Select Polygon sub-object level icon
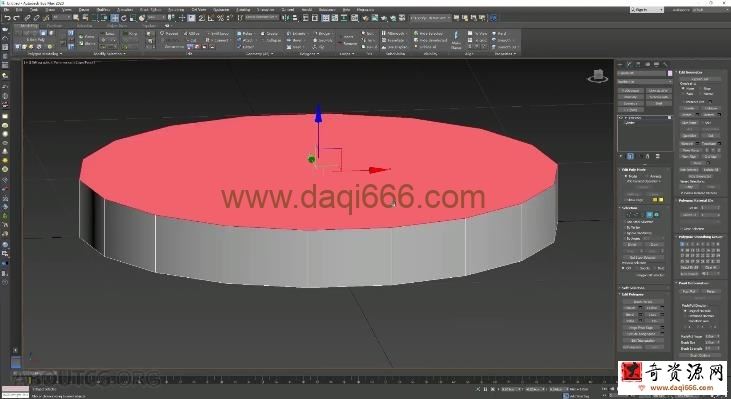This screenshot has width=731, height=399. 649,214
